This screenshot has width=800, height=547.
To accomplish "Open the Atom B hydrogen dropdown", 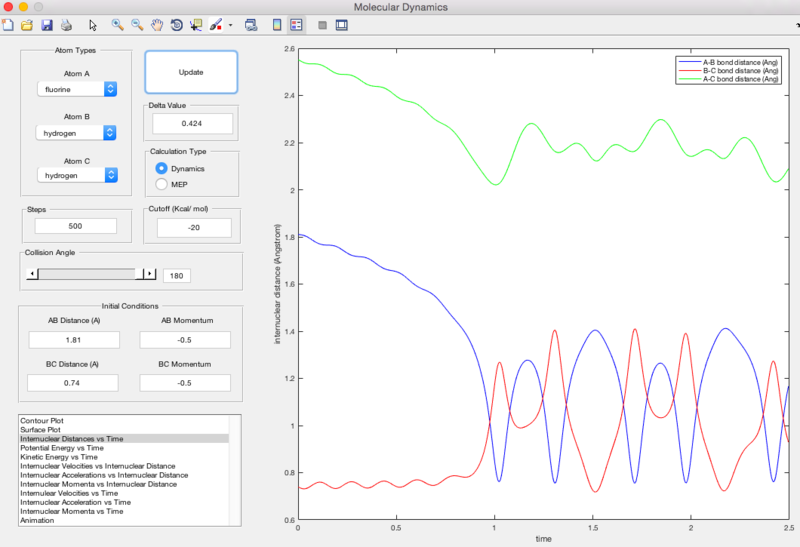I will (x=76, y=133).
